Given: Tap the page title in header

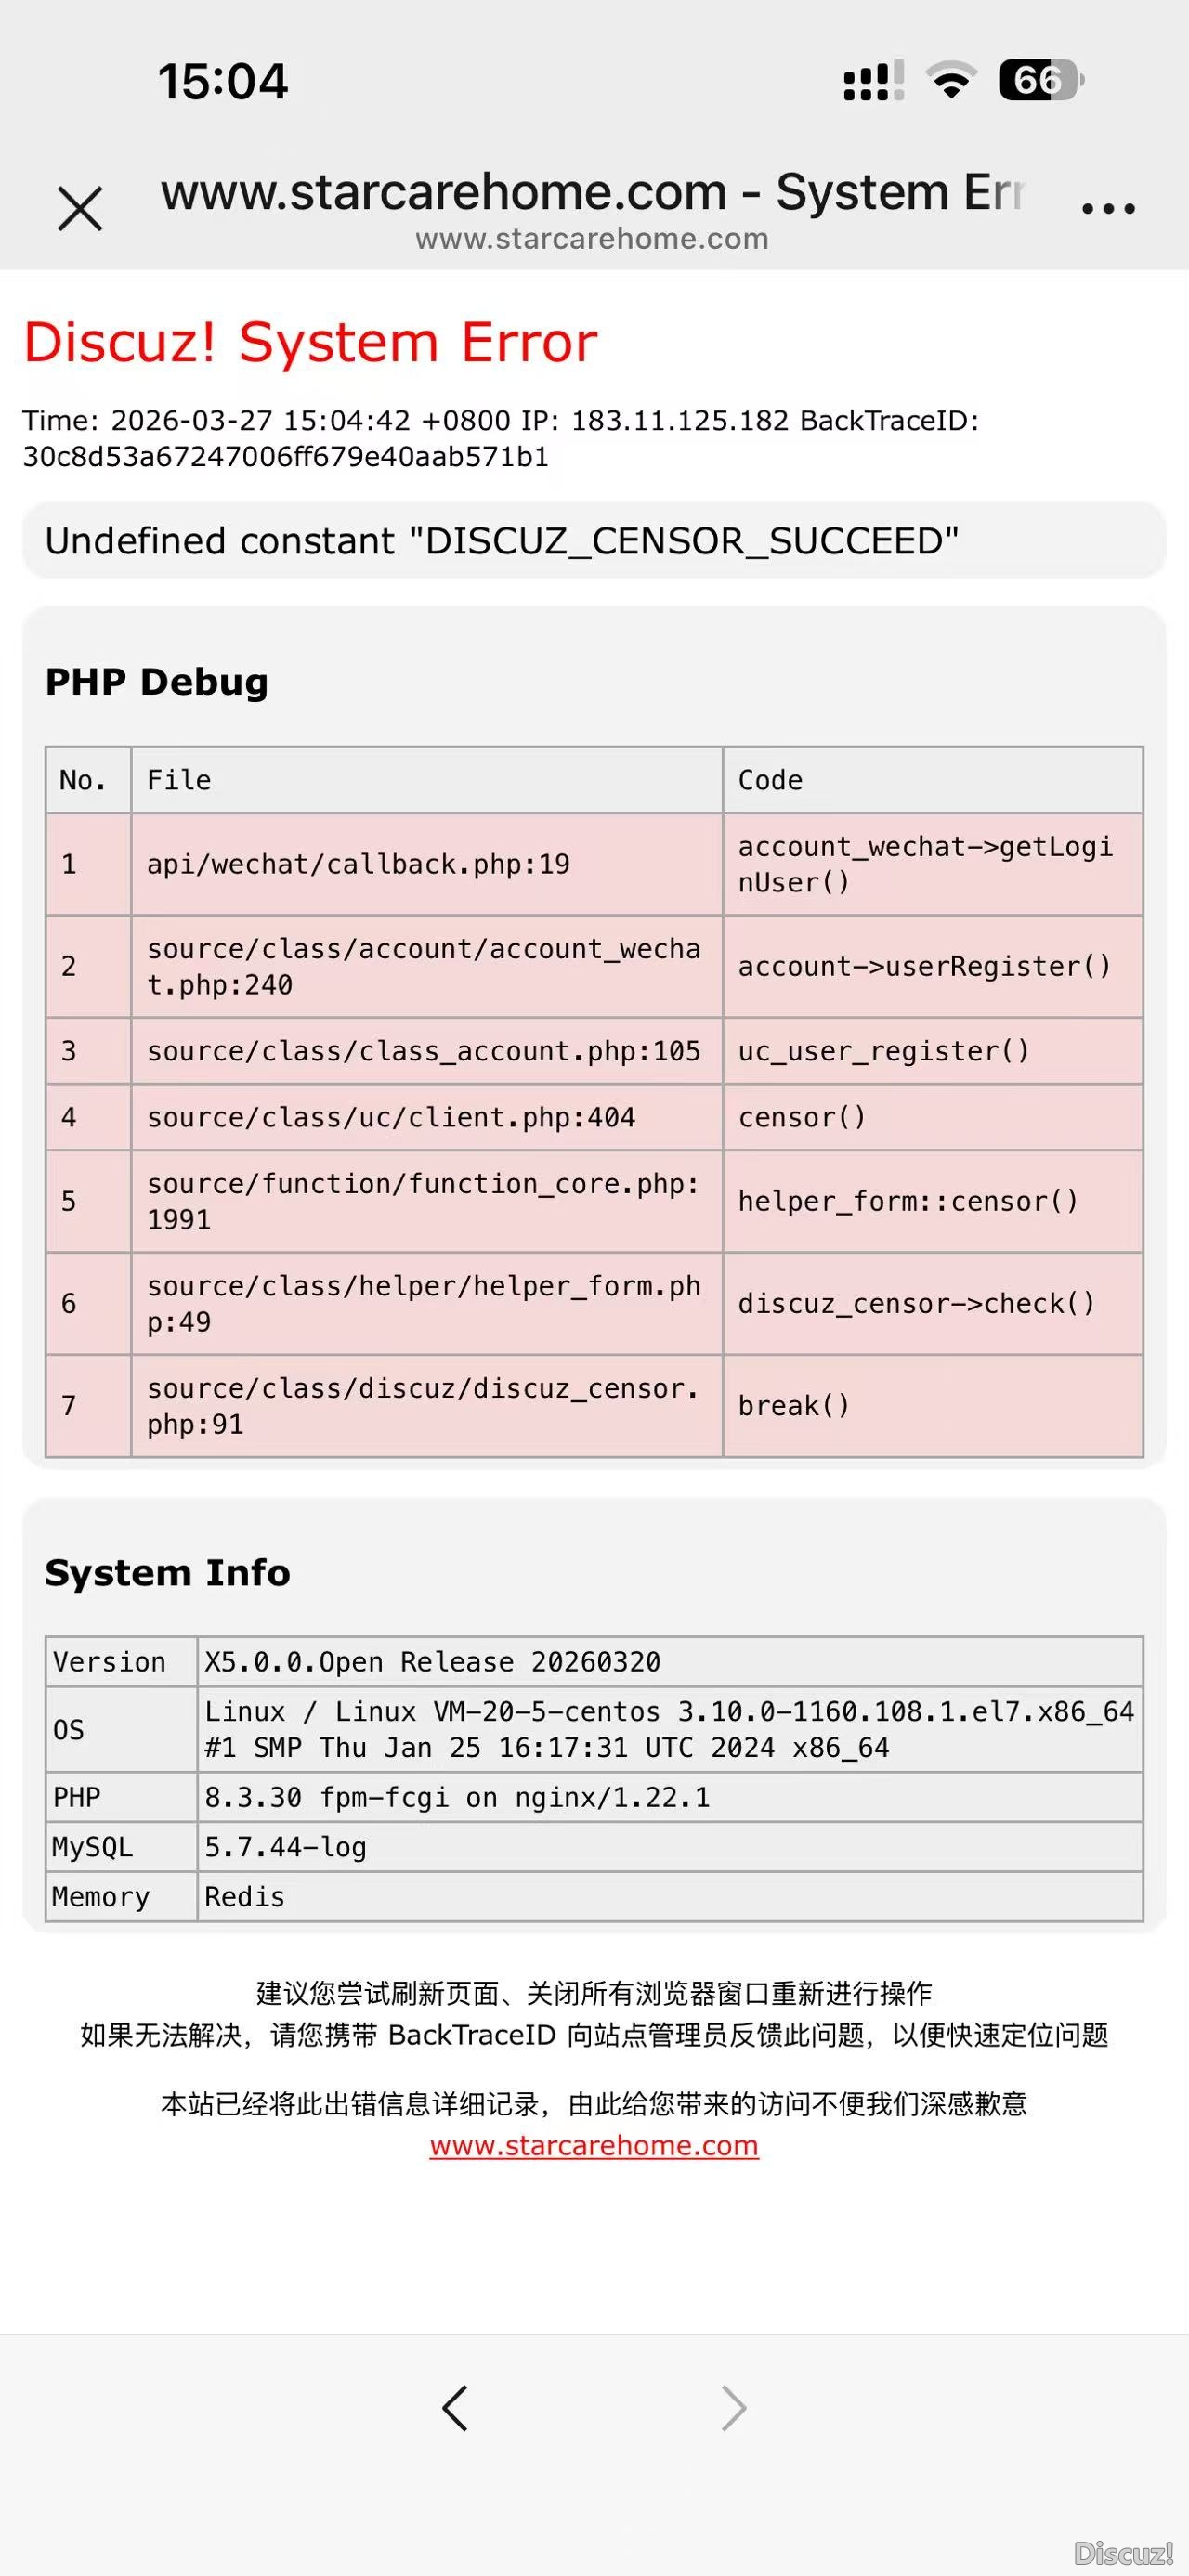Looking at the screenshot, I should pos(592,192).
